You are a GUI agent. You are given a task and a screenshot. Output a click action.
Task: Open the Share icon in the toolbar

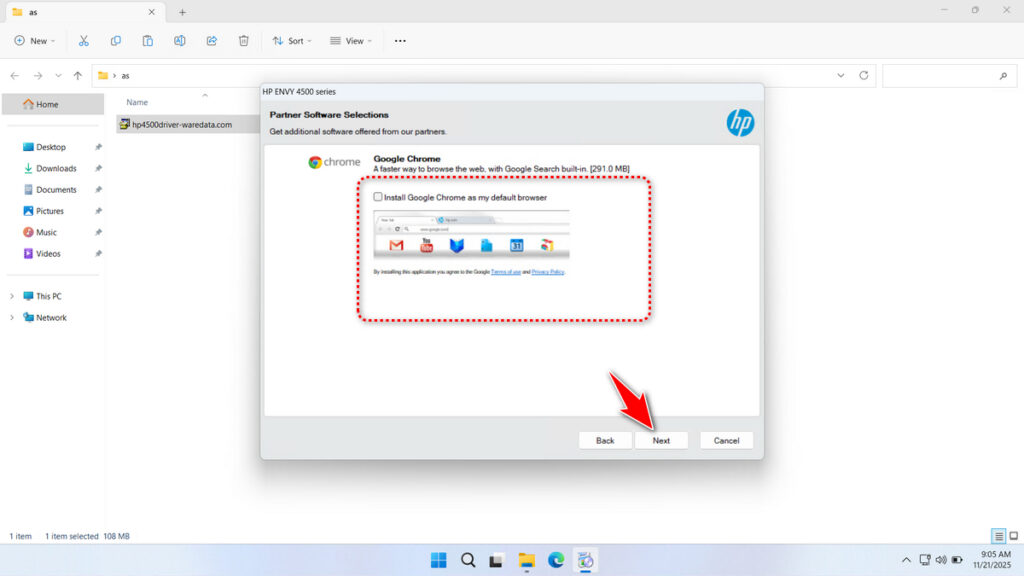point(211,41)
